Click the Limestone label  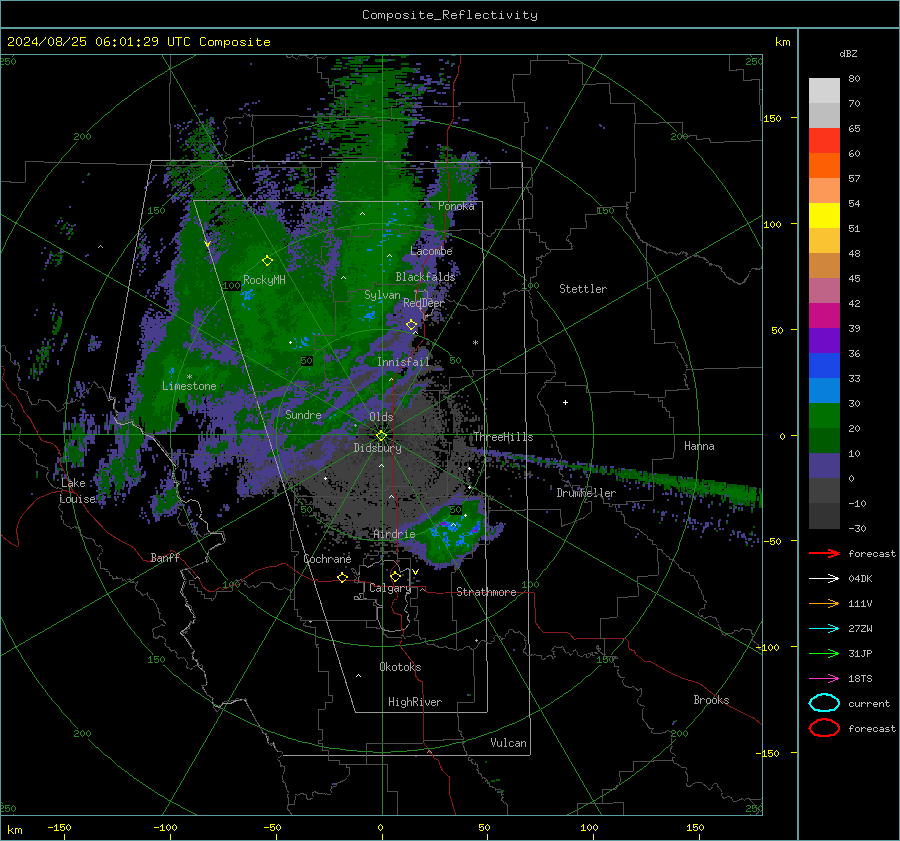(189, 386)
